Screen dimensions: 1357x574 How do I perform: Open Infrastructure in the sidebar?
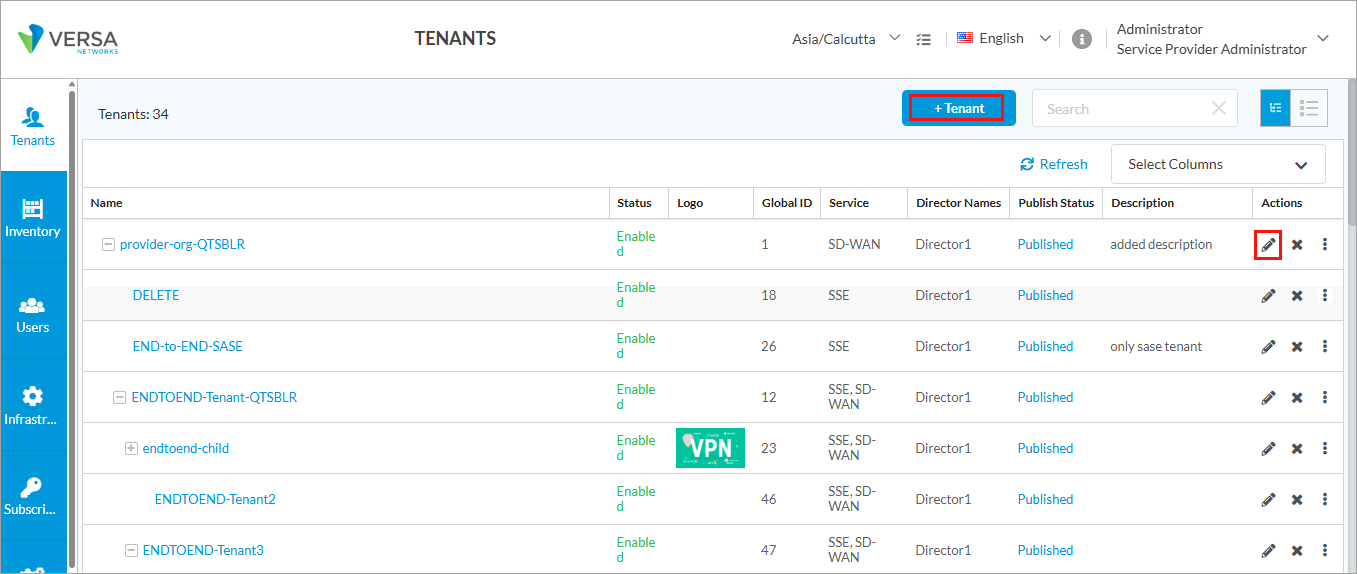point(33,405)
